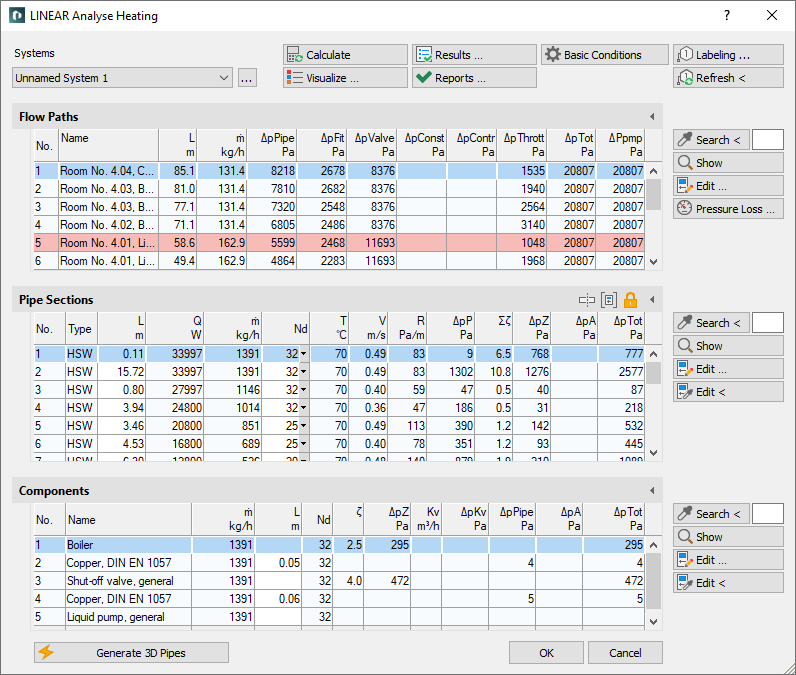
Task: Click Search < in Components
Action: click(711, 514)
